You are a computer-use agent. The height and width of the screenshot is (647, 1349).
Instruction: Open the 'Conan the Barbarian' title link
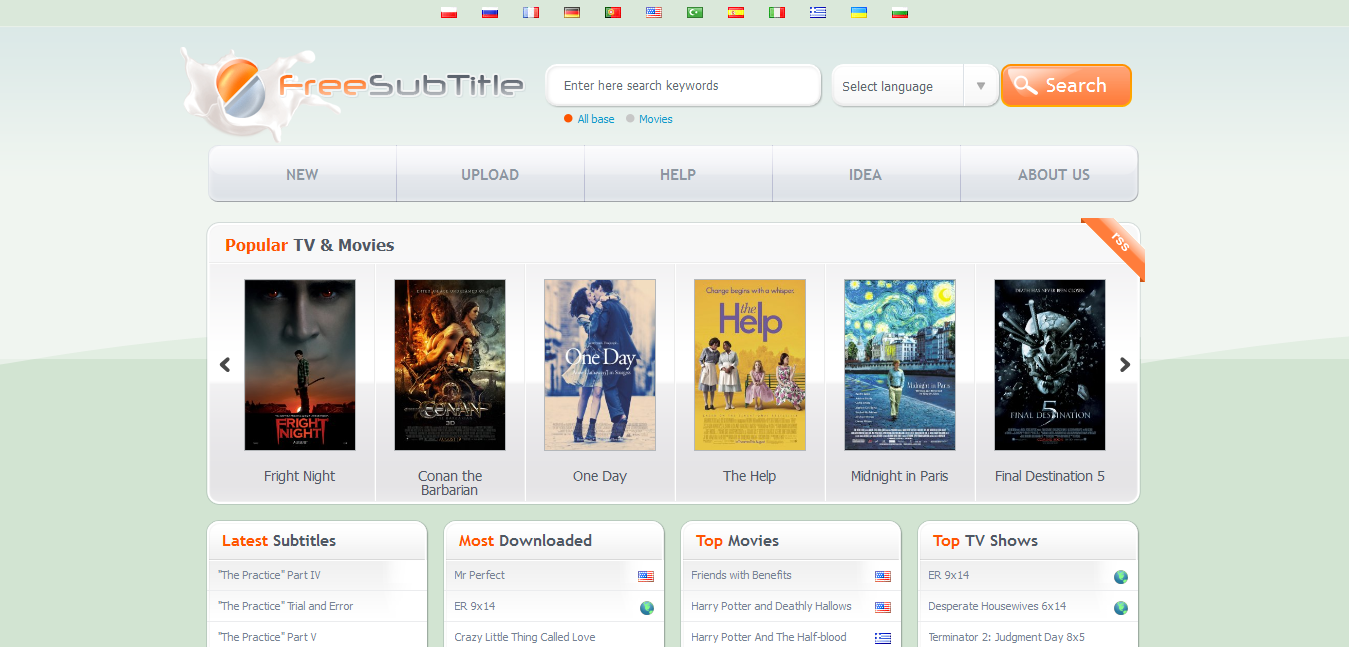click(x=450, y=483)
